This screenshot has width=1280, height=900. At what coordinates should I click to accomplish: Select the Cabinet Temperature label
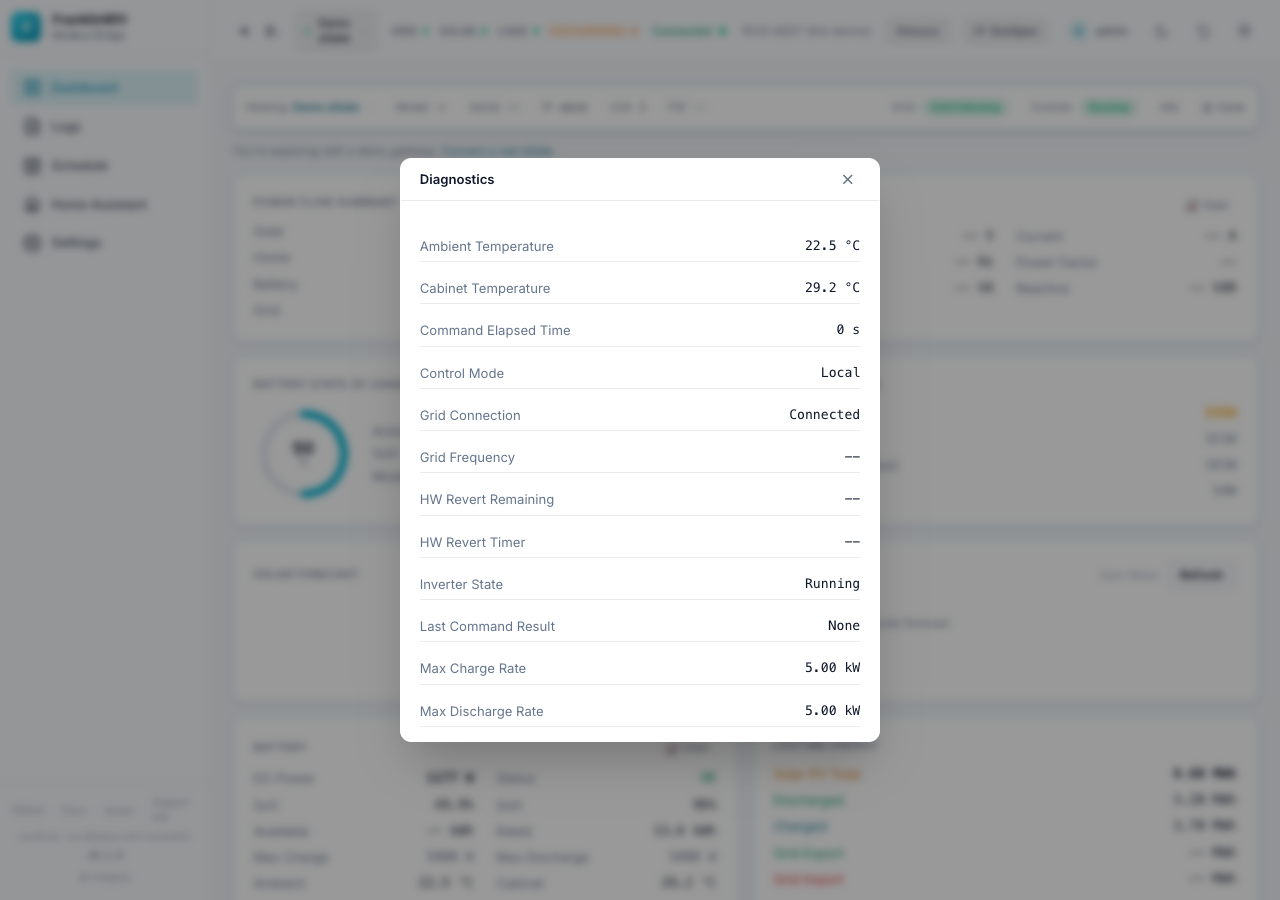tap(485, 288)
